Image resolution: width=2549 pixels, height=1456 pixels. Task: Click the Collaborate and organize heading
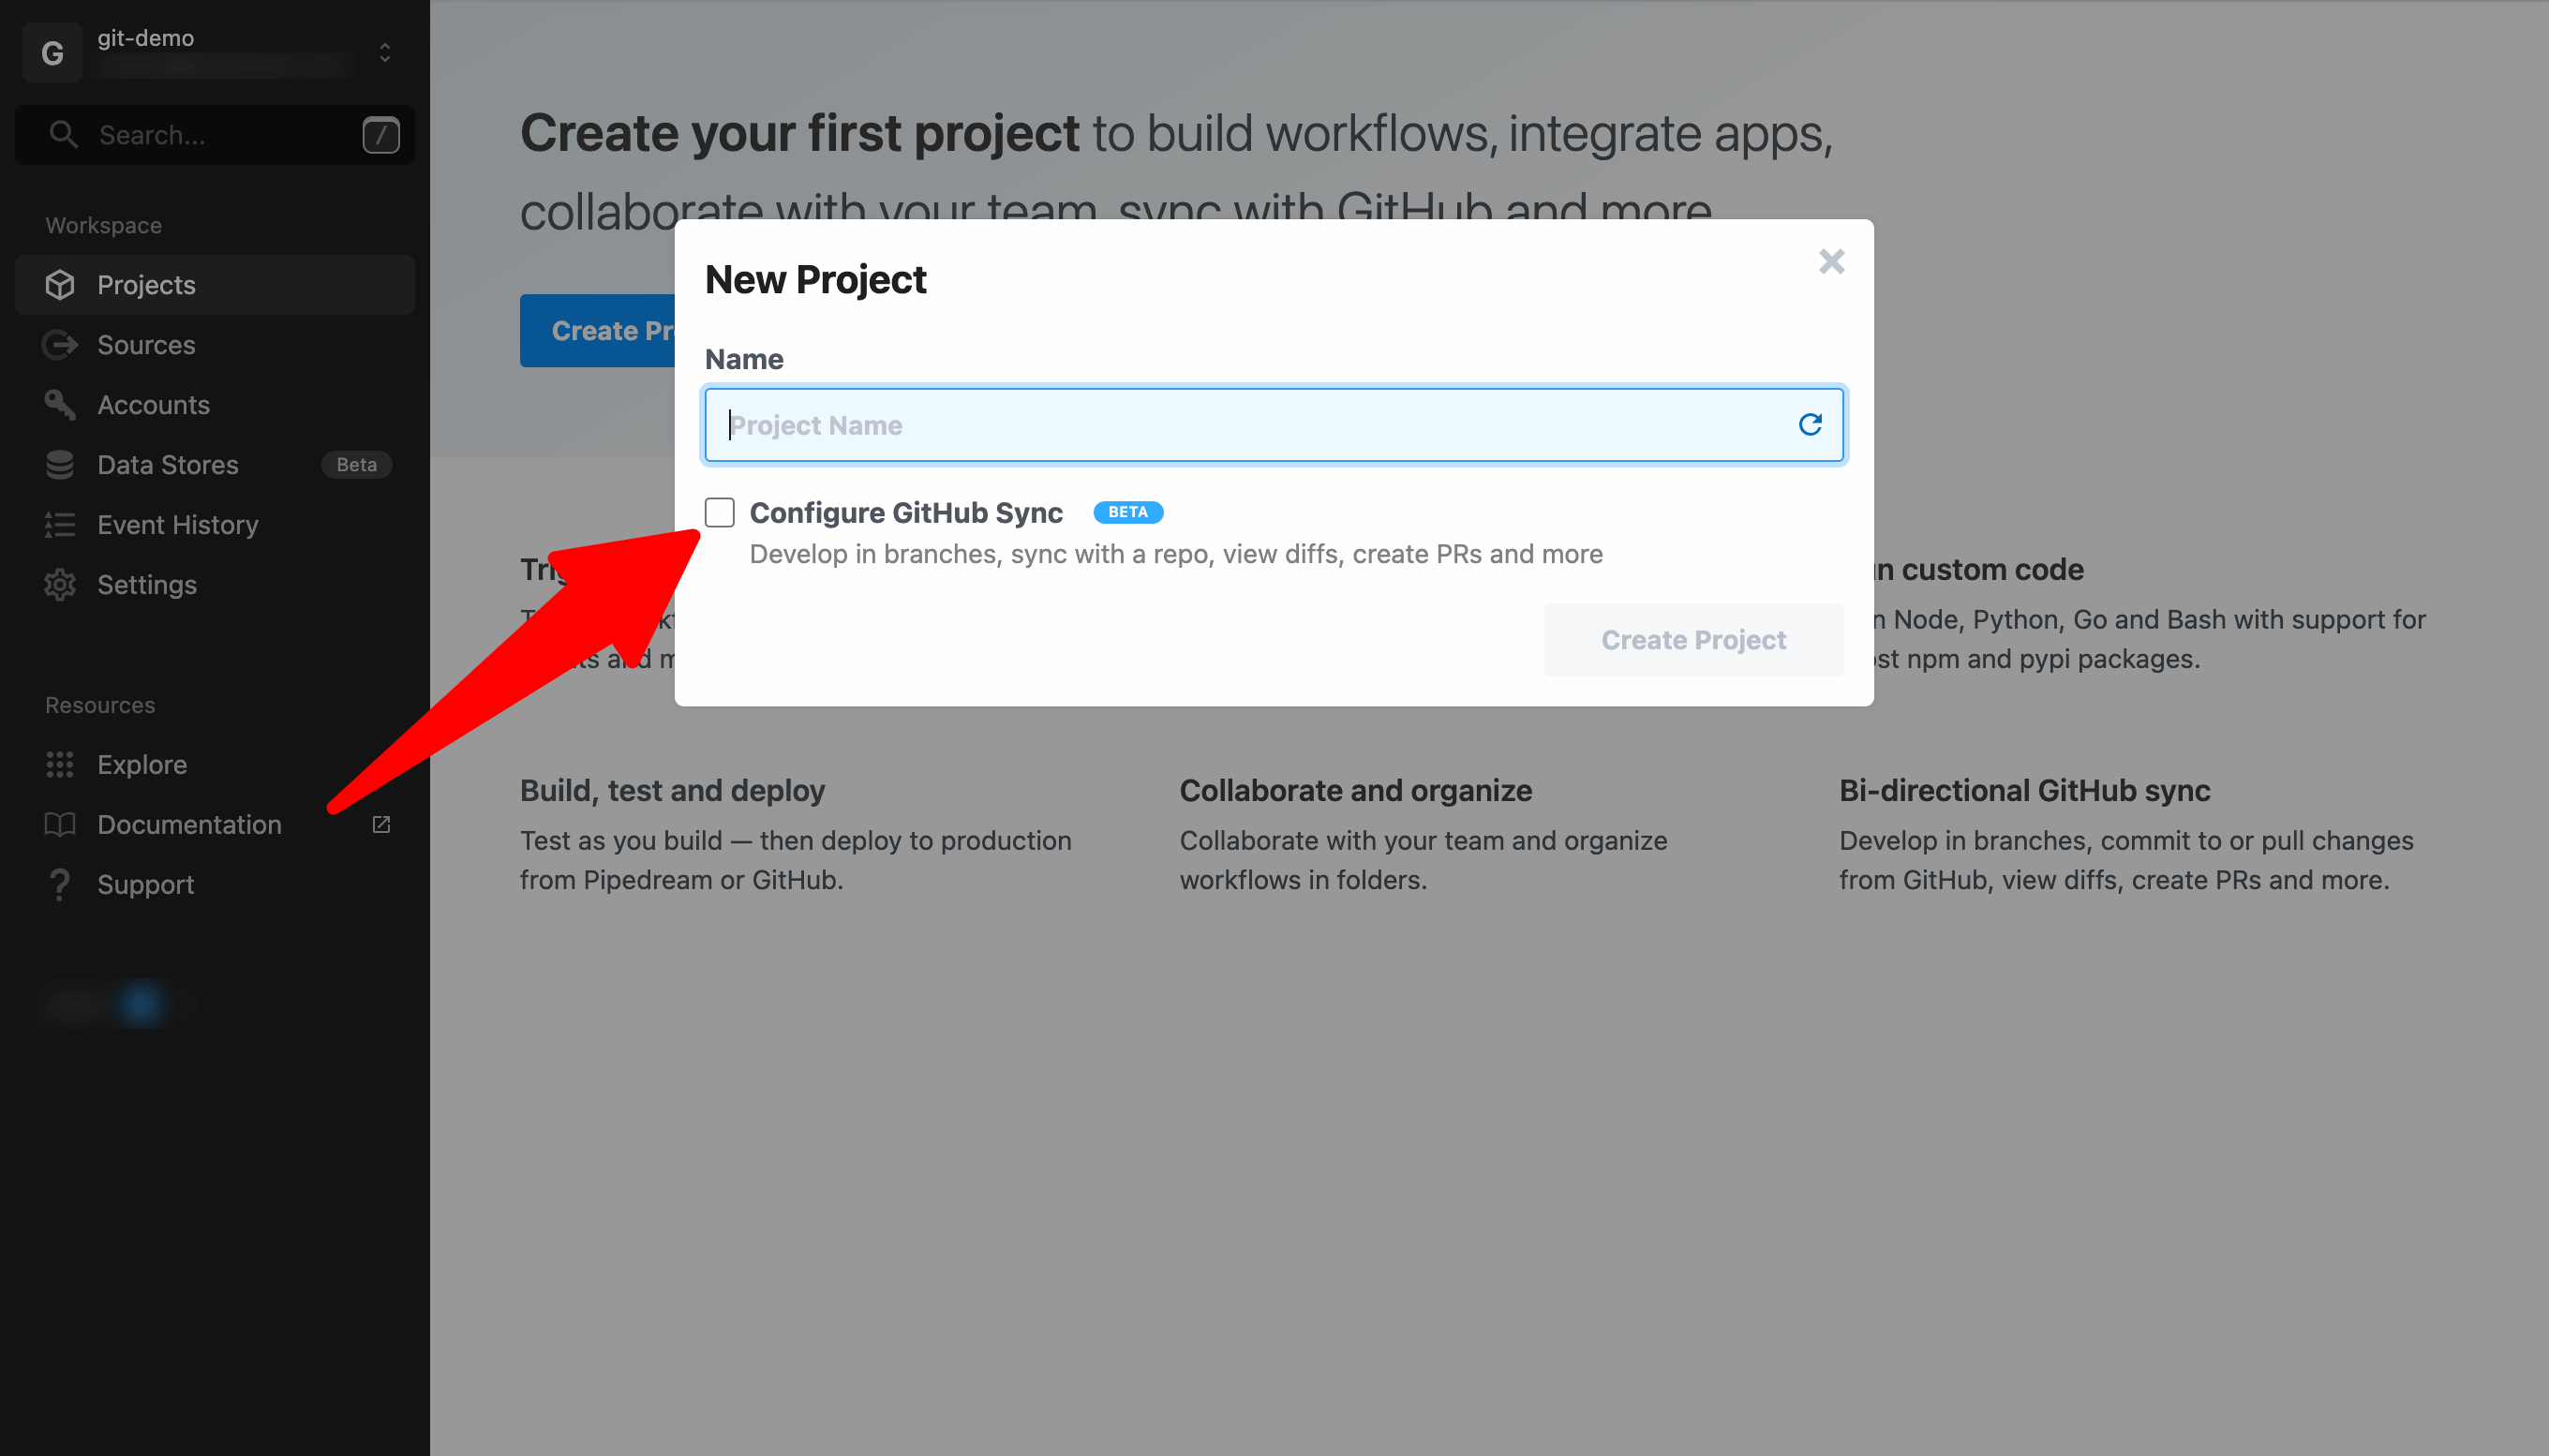point(1355,791)
